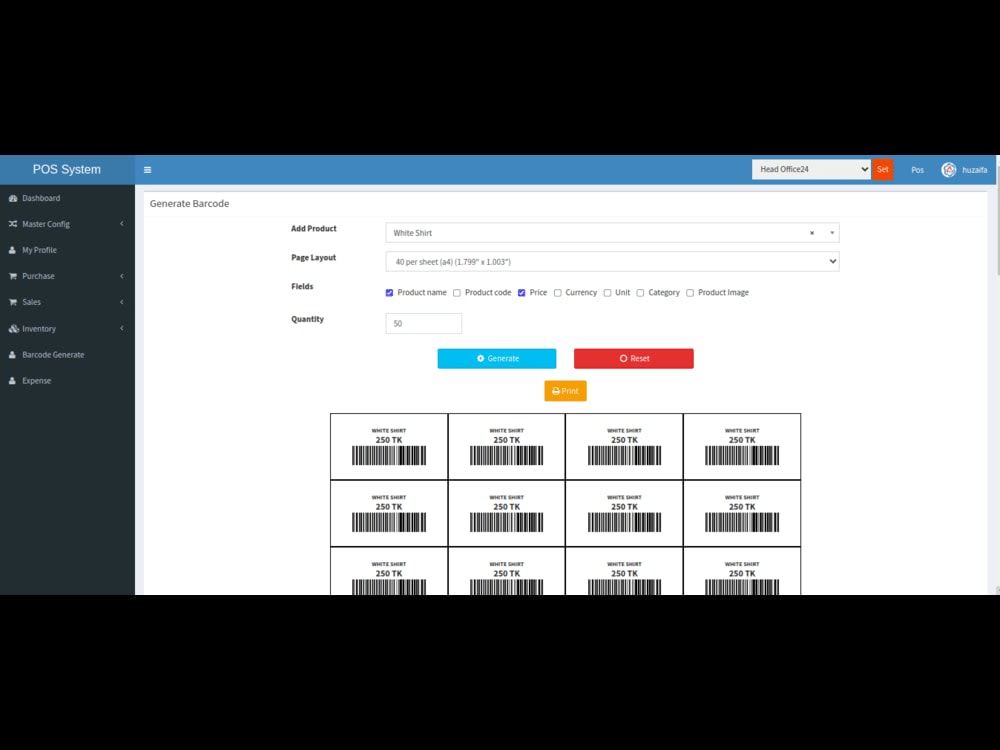Toggle the sidebar with the hamburger icon
This screenshot has width=1000, height=750.
(147, 169)
